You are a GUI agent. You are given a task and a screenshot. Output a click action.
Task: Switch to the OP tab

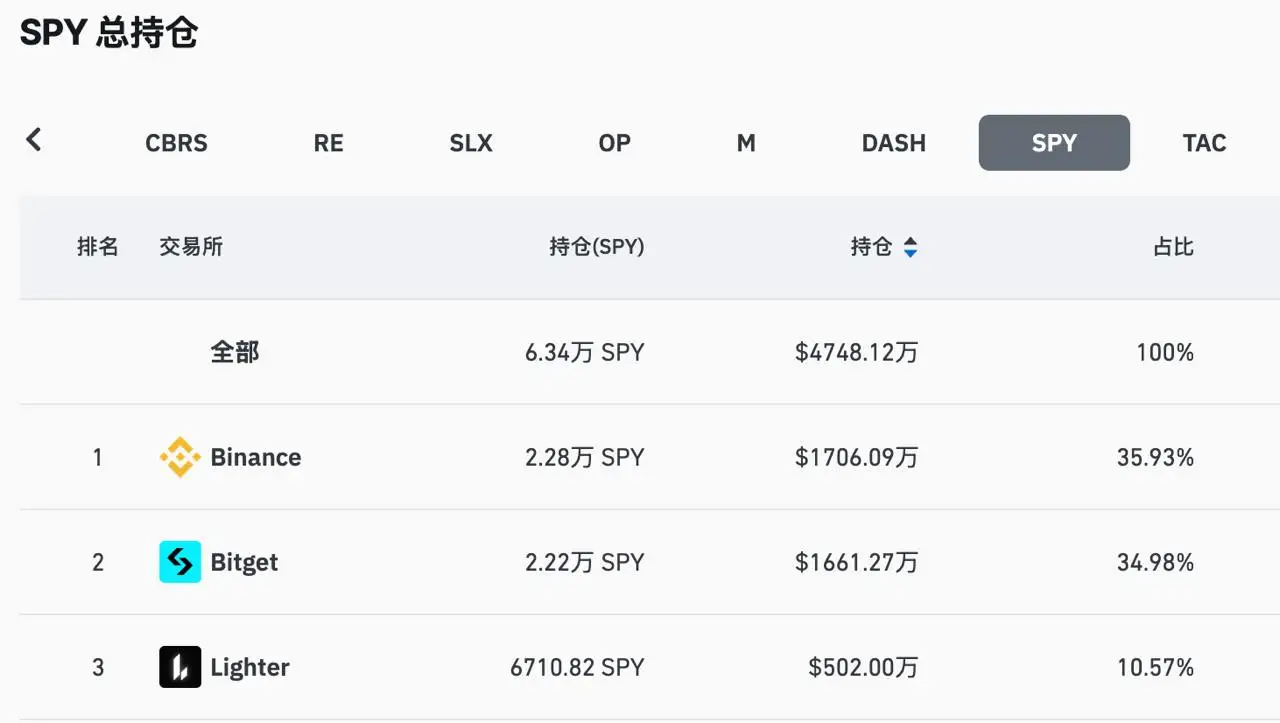615,143
